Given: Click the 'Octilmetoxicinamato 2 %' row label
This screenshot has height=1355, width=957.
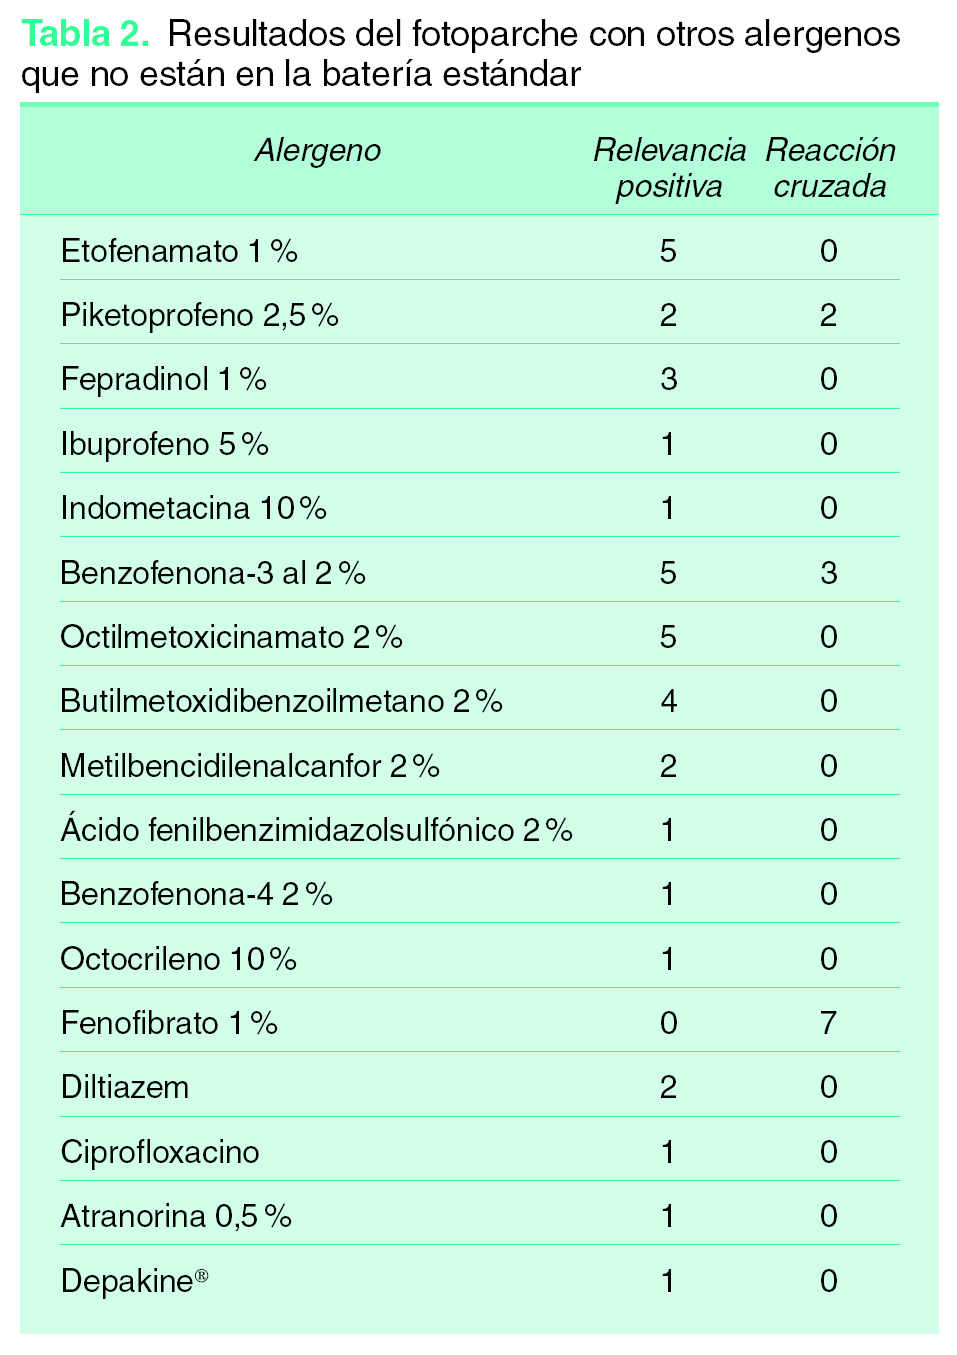Looking at the screenshot, I should point(231,637).
